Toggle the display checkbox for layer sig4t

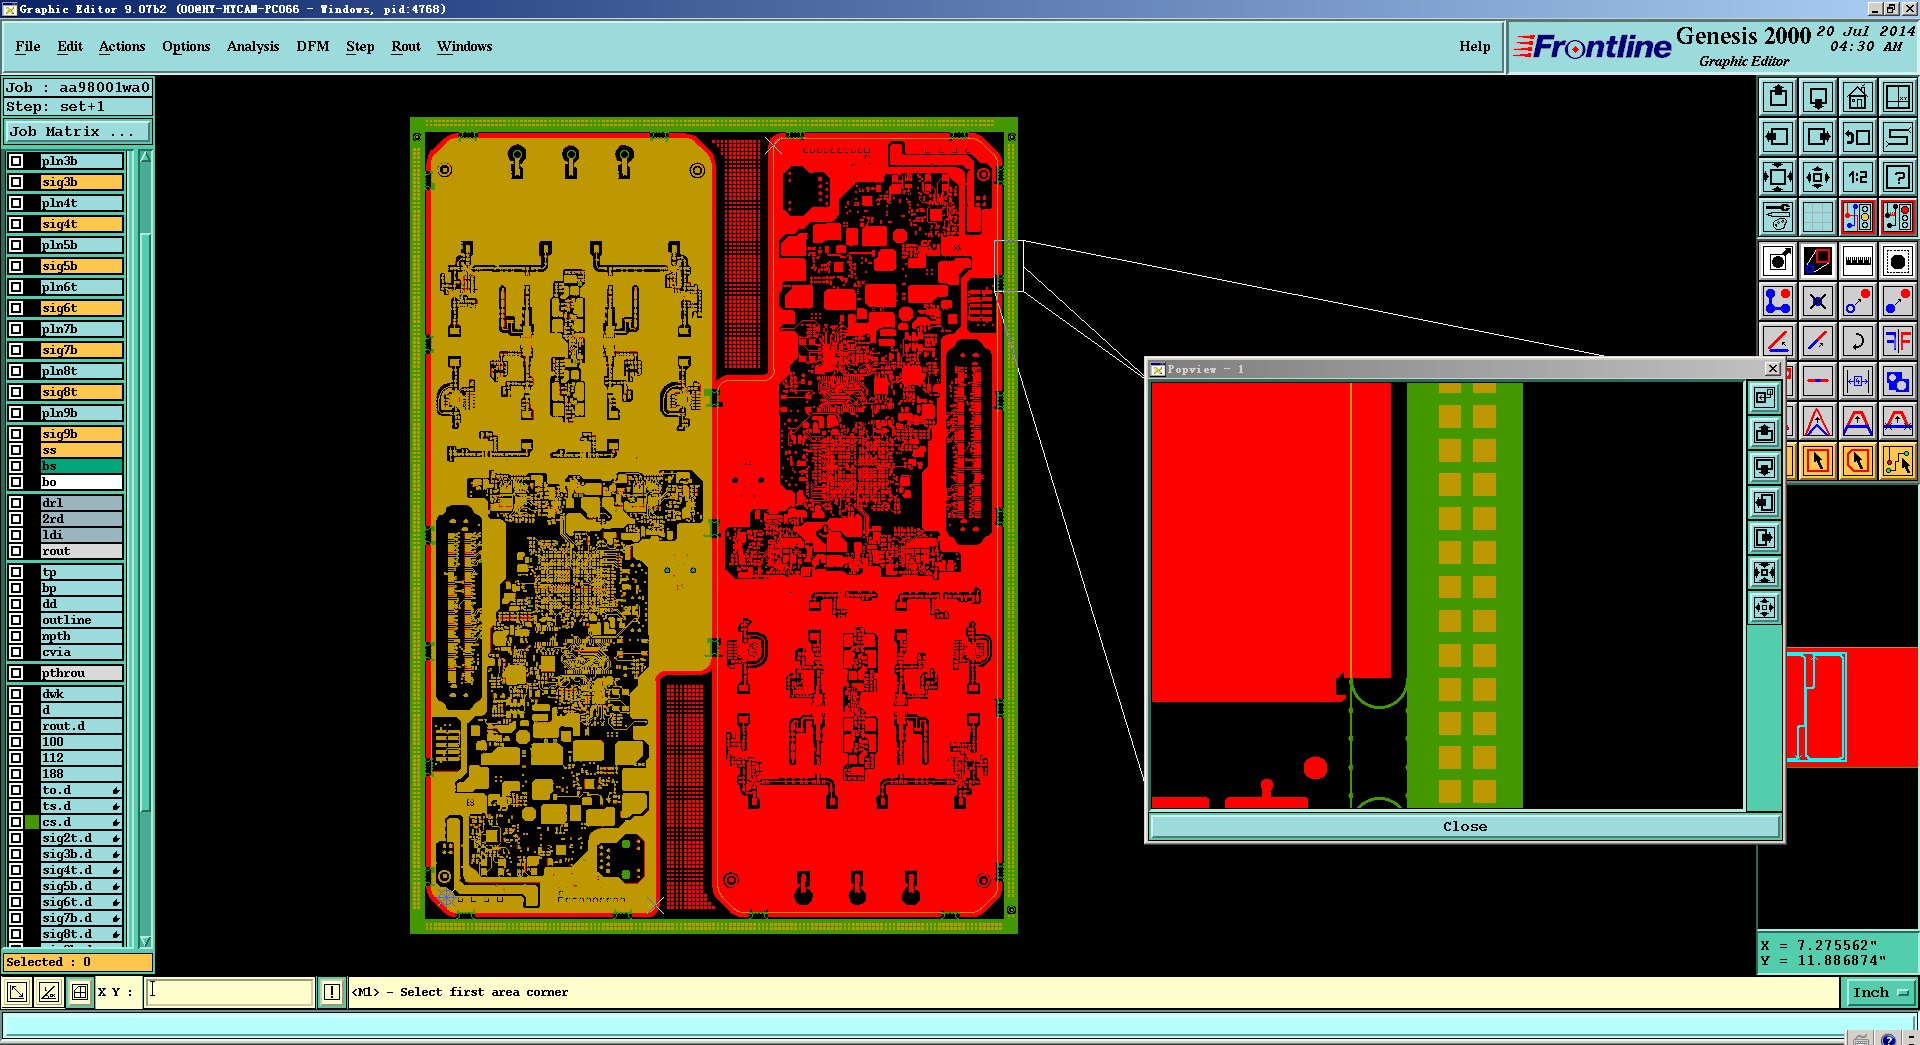(x=16, y=224)
